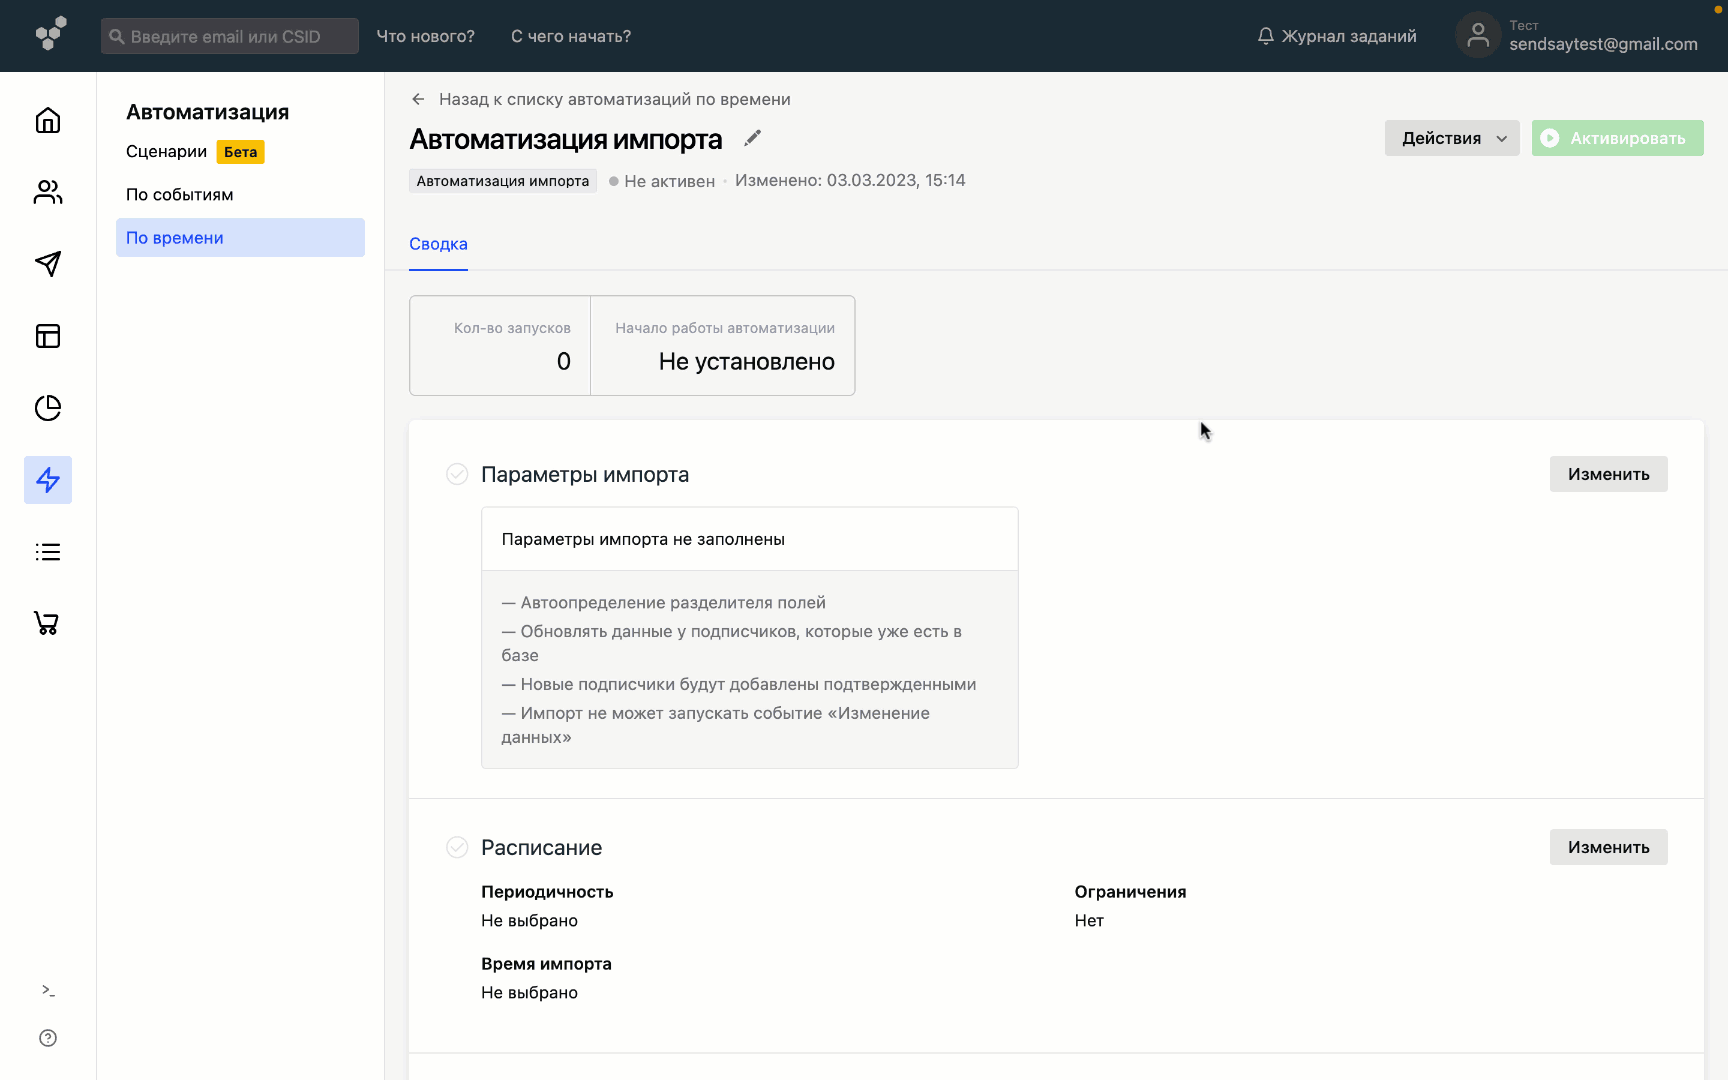Click the pencil icon to rename automation
The image size is (1728, 1080).
click(752, 138)
